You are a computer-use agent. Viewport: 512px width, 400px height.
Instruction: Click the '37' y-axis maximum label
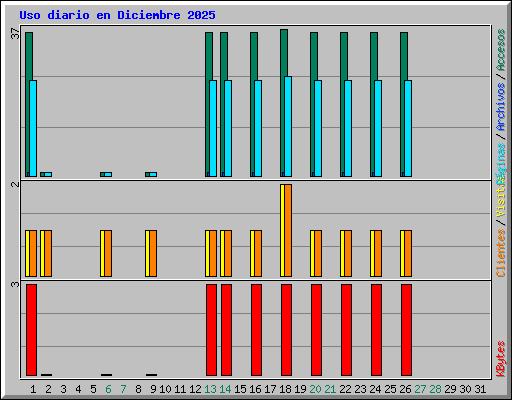pyautogui.click(x=15, y=34)
